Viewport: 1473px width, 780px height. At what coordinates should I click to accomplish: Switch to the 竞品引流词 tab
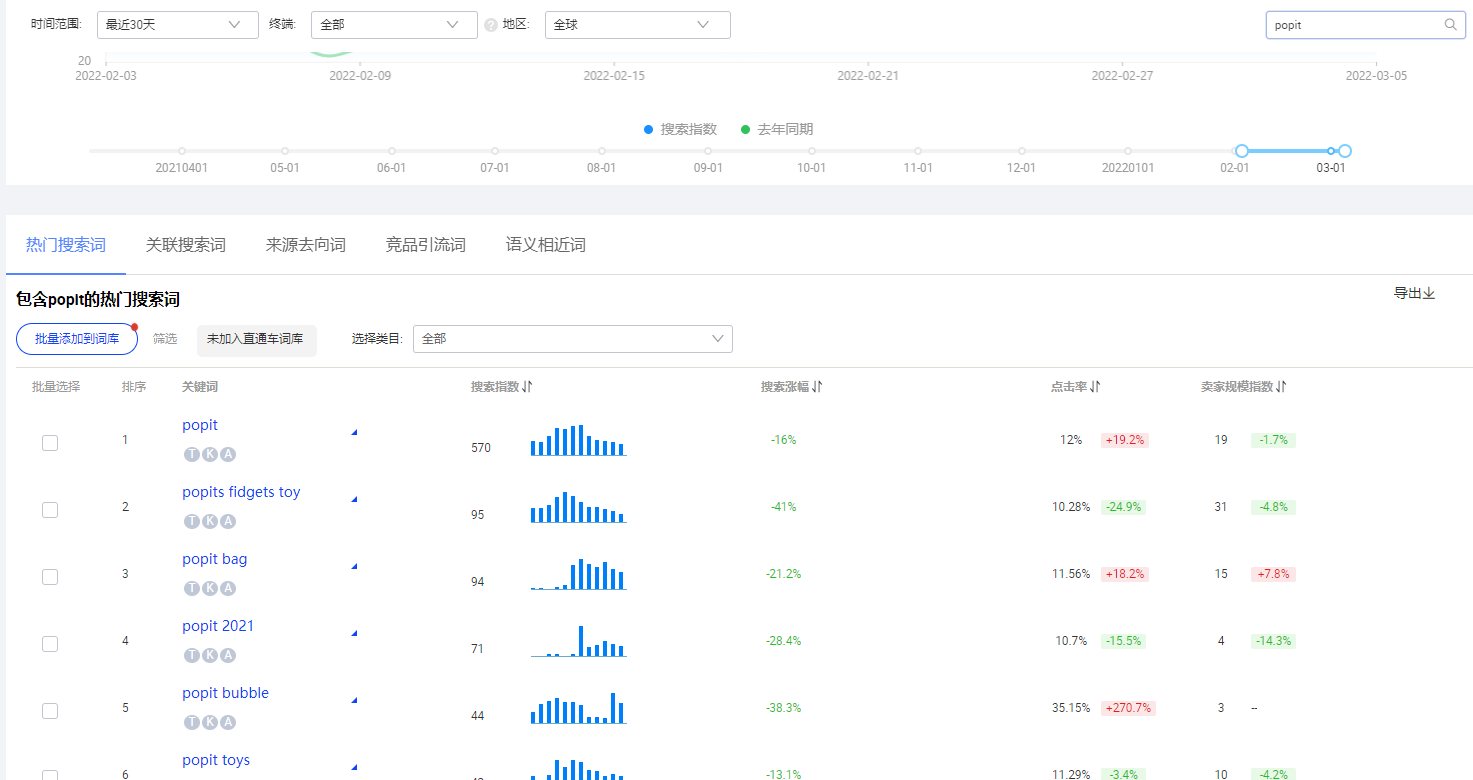[425, 244]
